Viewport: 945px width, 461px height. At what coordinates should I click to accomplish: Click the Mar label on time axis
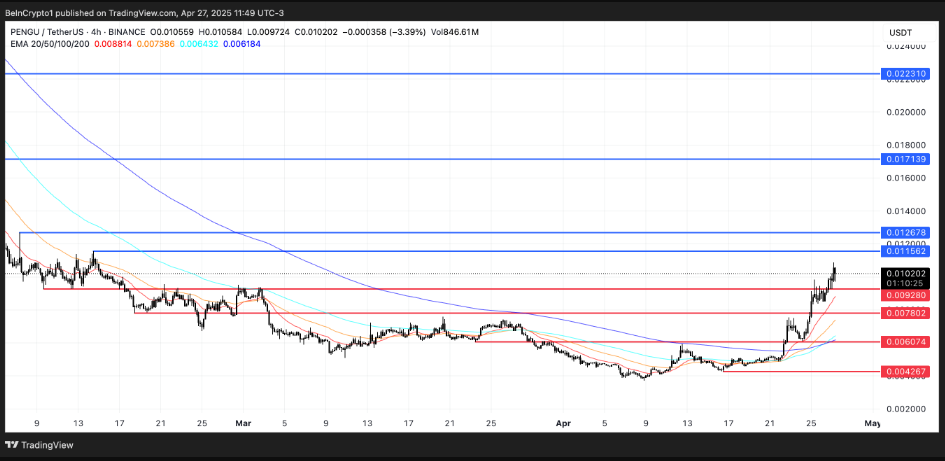[243, 423]
